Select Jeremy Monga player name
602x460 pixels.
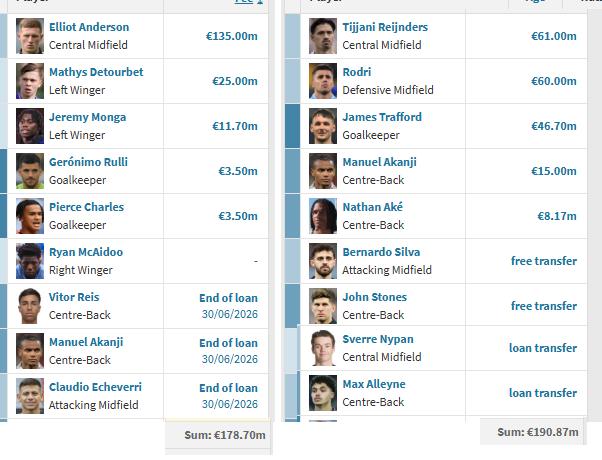coord(88,117)
